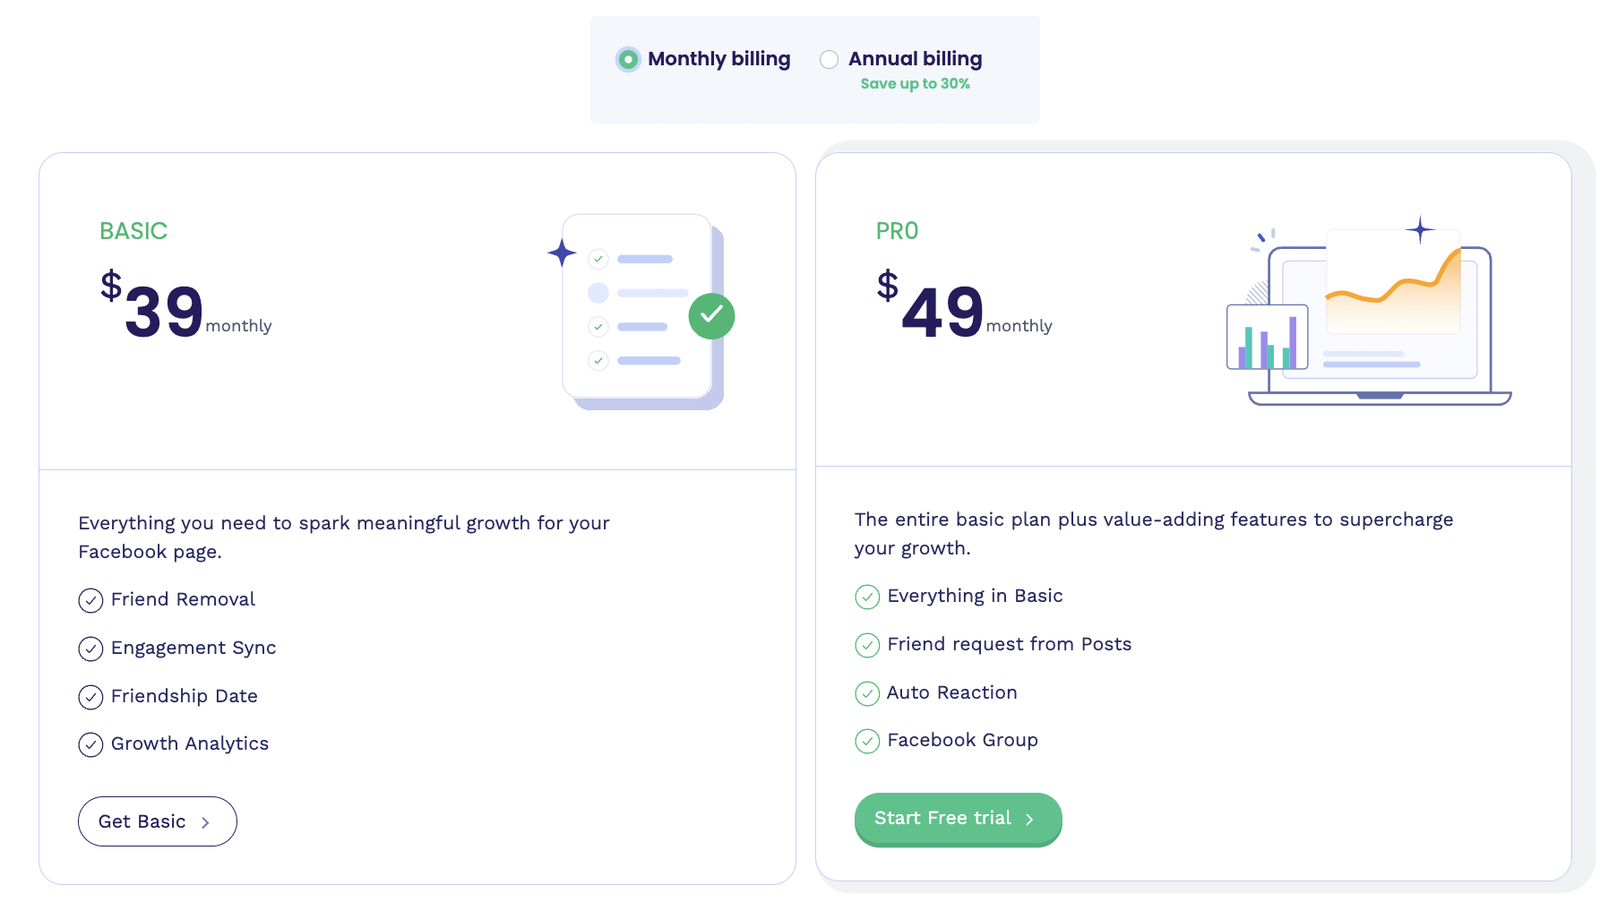Click the Start Free trial button
Viewport: 1600px width, 919px height.
click(957, 819)
